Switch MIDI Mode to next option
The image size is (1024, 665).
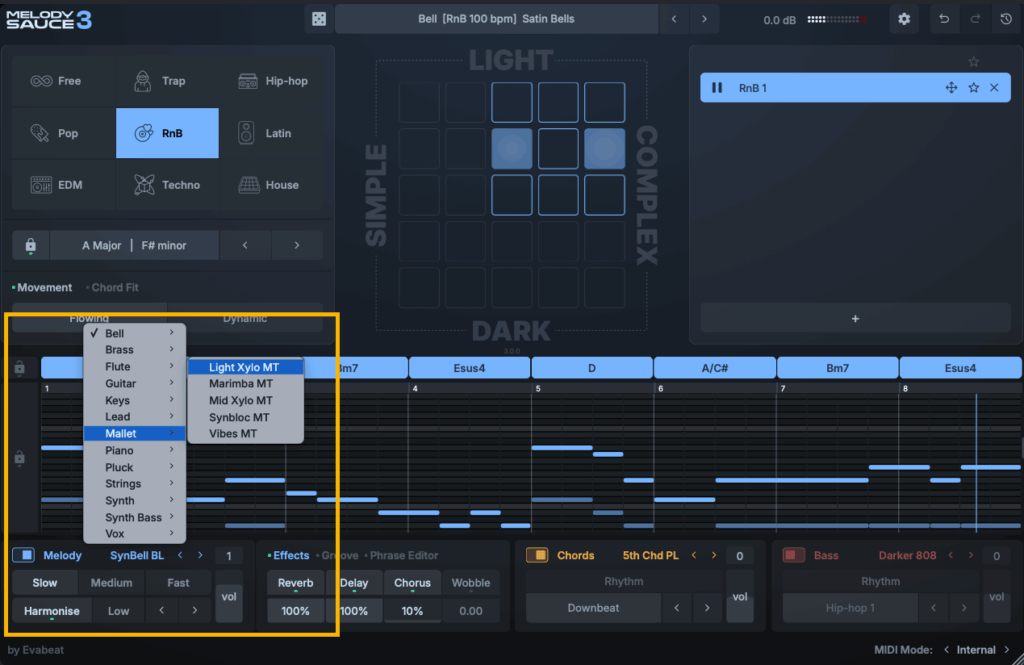tap(1006, 650)
